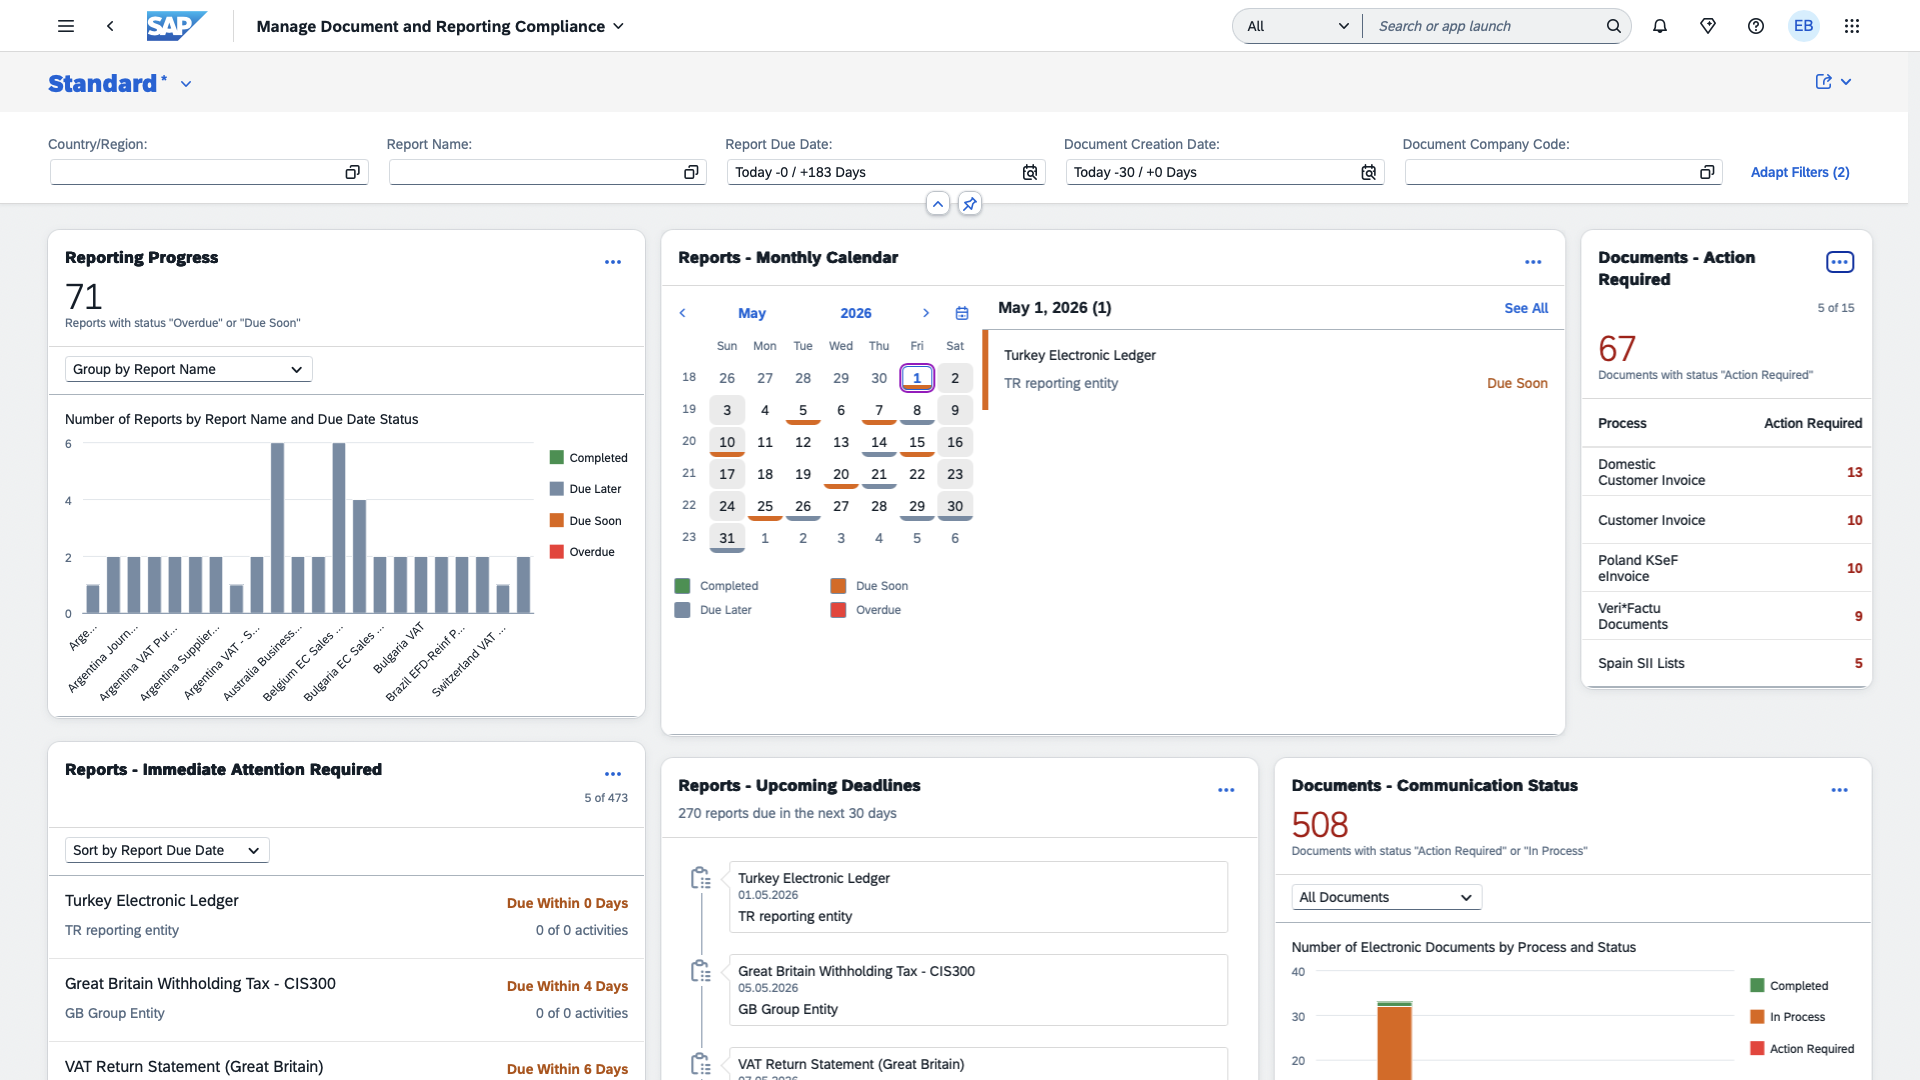This screenshot has height=1080, width=1920.
Task: Select month May in calendar header
Action: point(752,313)
